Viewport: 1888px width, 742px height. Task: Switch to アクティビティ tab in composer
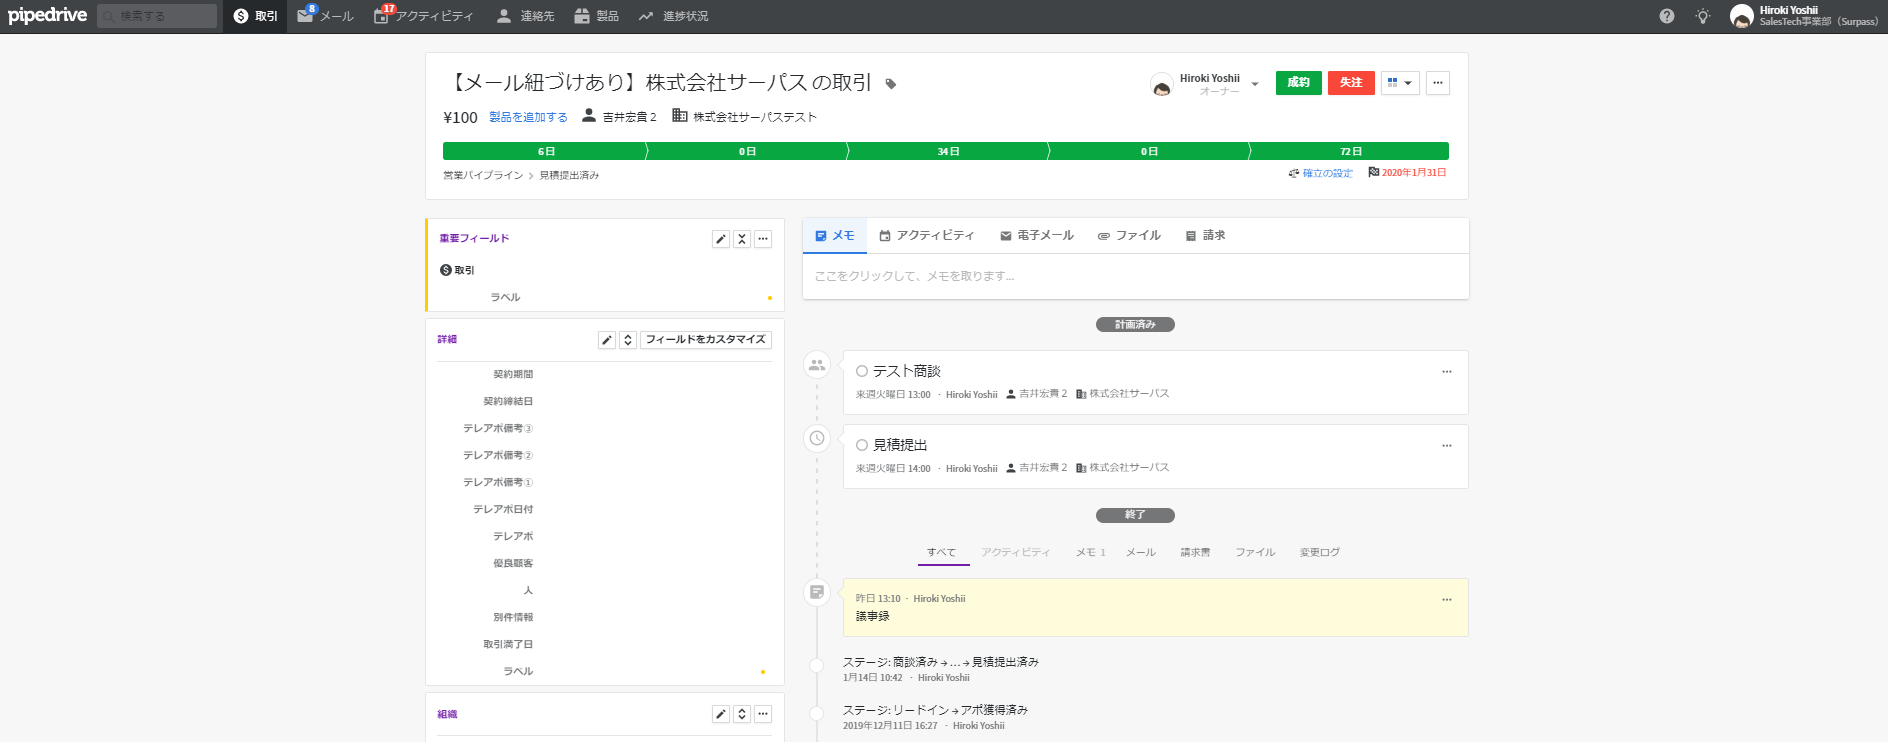click(x=926, y=236)
